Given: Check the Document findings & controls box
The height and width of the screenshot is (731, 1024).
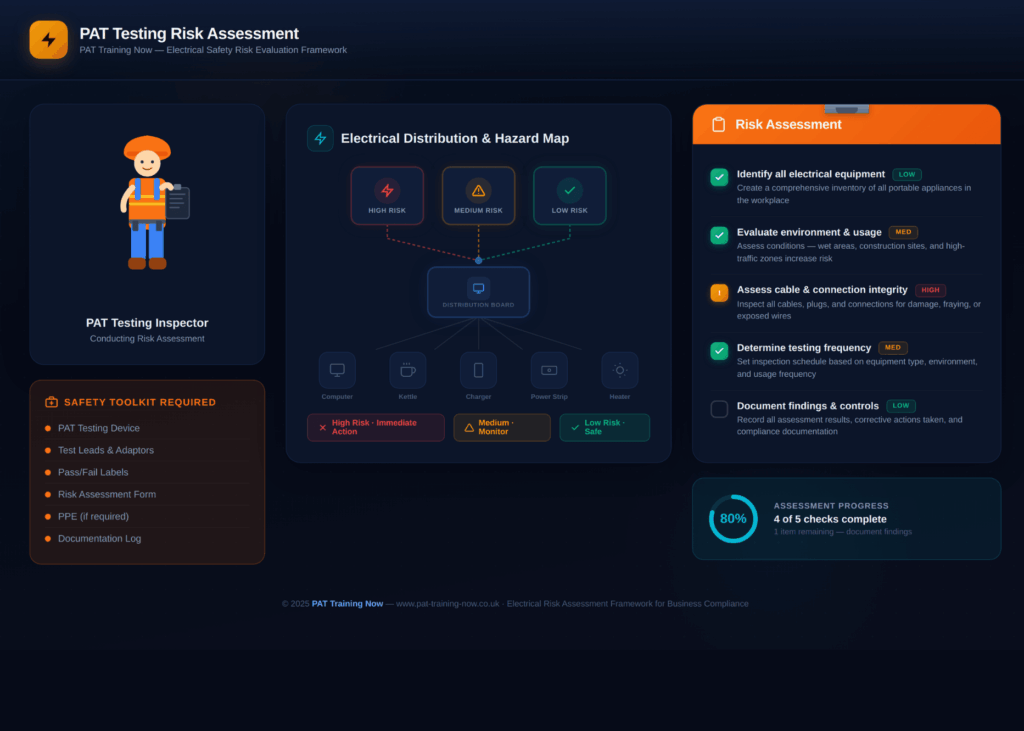Looking at the screenshot, I should (x=719, y=409).
